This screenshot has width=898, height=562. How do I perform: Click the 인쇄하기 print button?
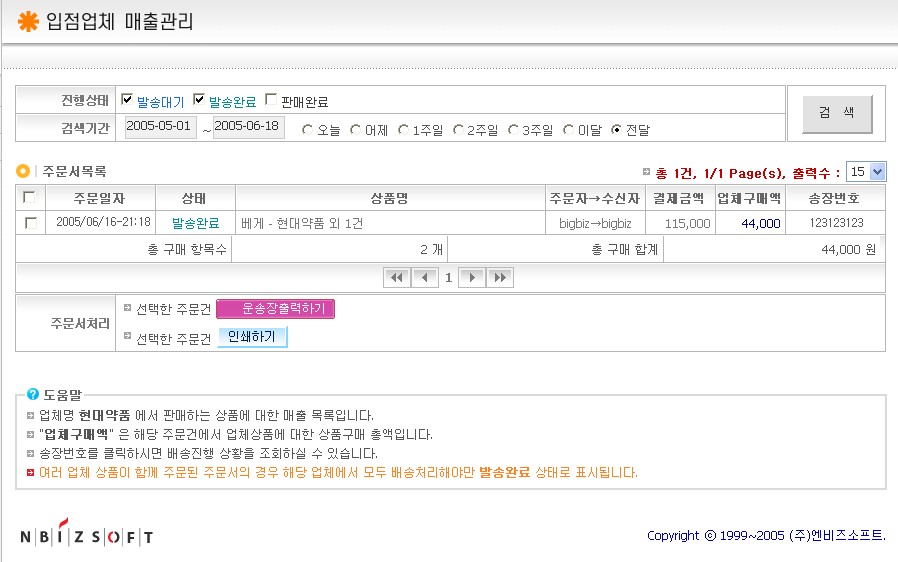click(252, 337)
